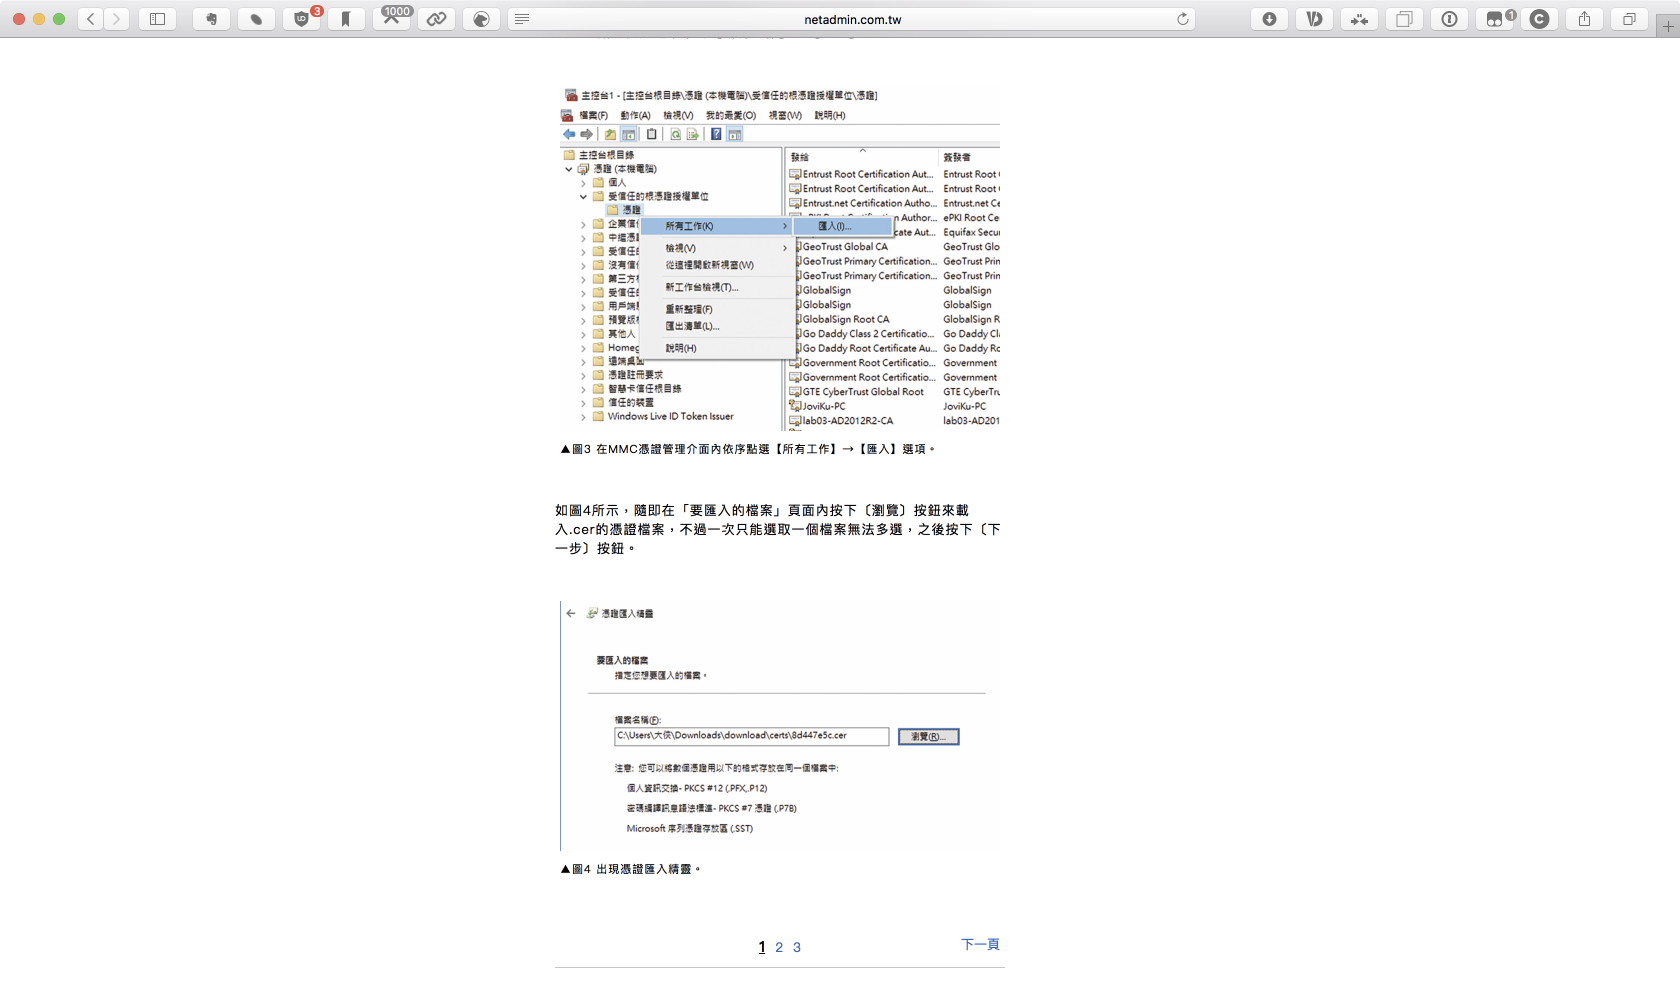Click the bookmark ribbon extension icon
This screenshot has height=983, width=1680.
[x=346, y=19]
